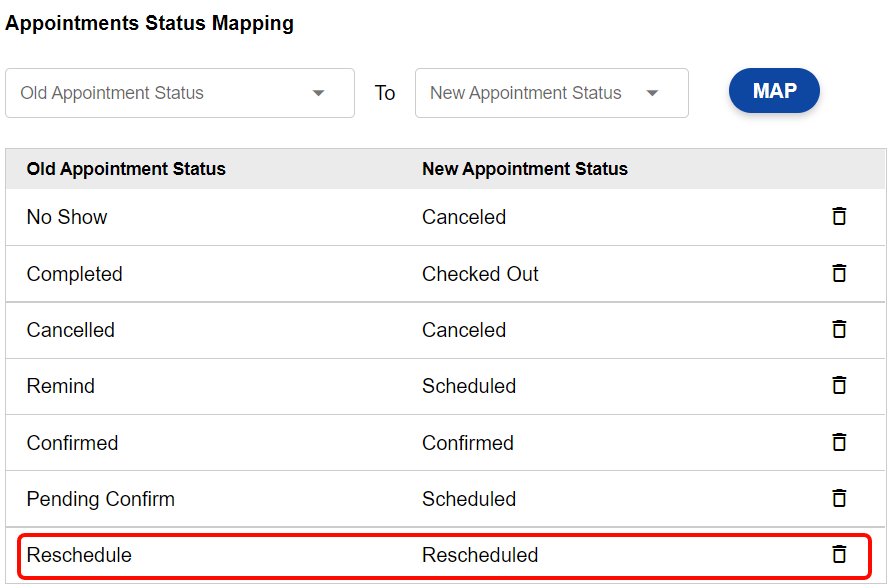Delete the Remind to Scheduled mapping
The image size is (890, 587).
[x=839, y=386]
